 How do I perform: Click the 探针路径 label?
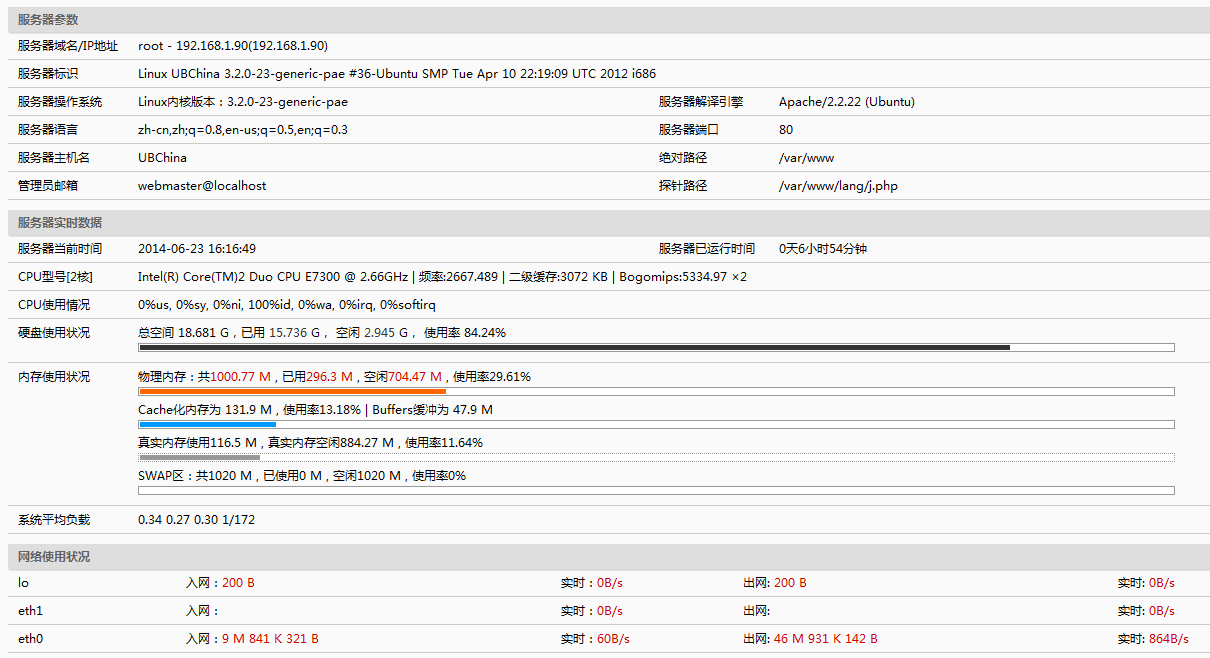point(683,186)
